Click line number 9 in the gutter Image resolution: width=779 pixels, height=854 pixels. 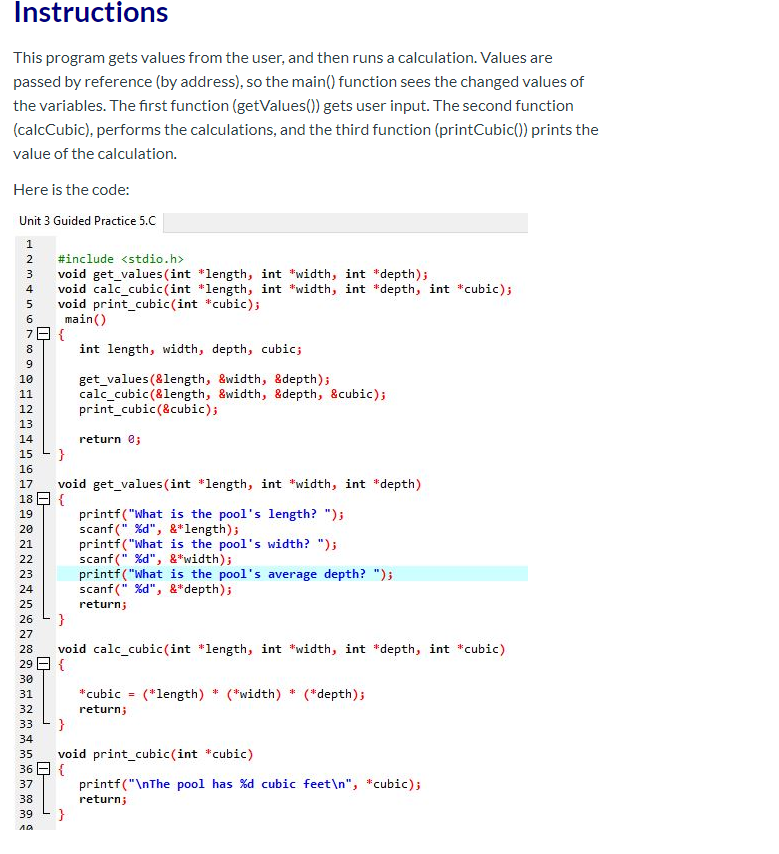click(x=29, y=364)
